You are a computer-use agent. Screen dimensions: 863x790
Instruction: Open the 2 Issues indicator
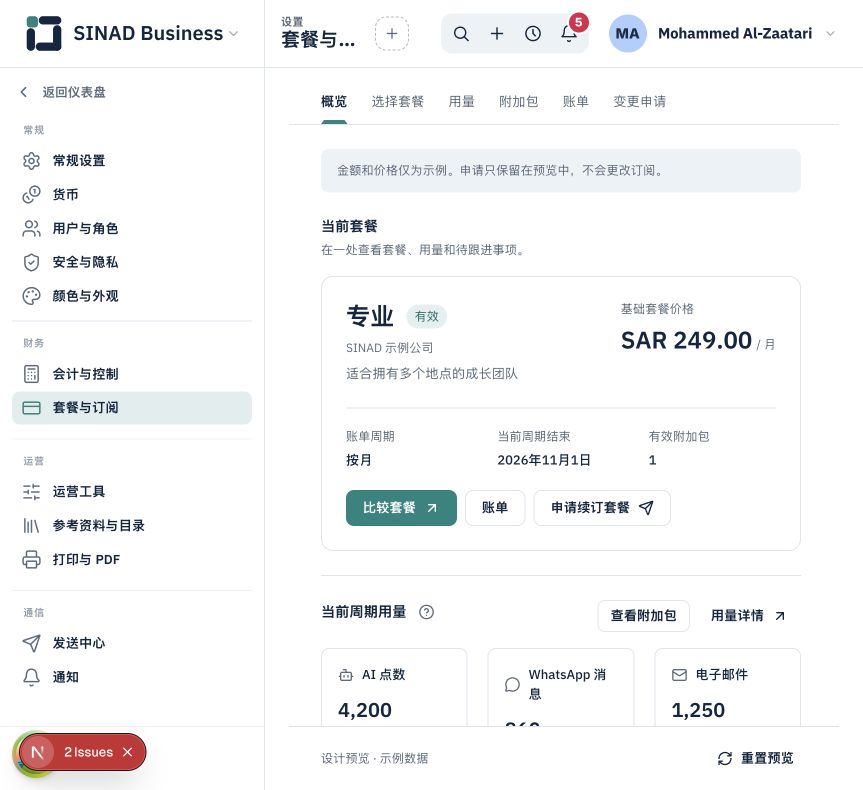[89, 752]
